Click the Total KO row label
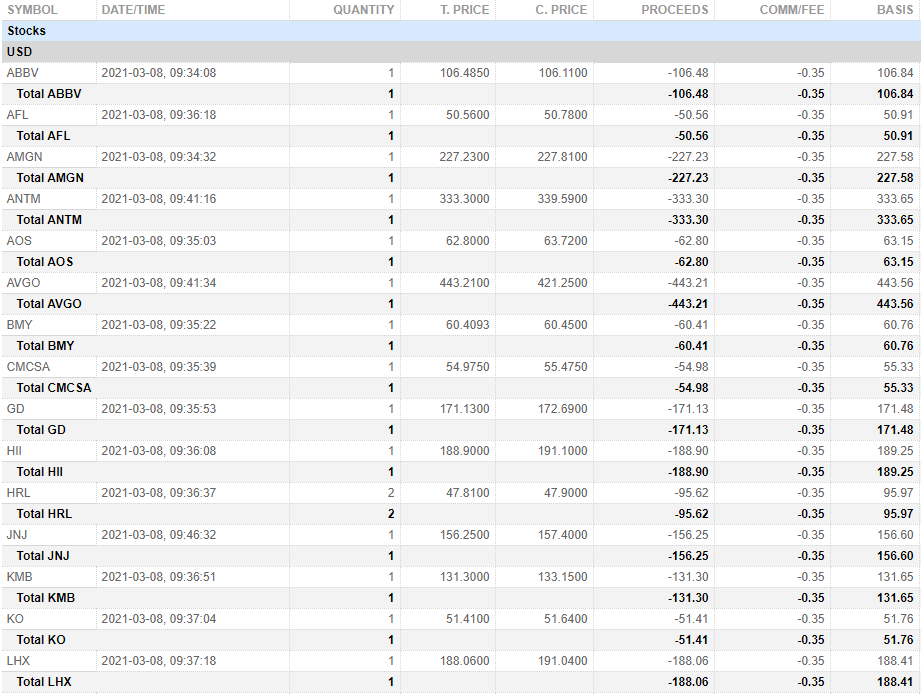 pyautogui.click(x=41, y=640)
